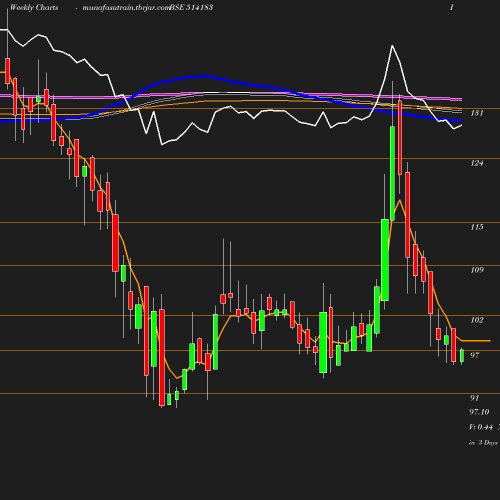Screen dimensions: 500x500
Task: Click the most recent green candlestick
Action: tap(462, 356)
